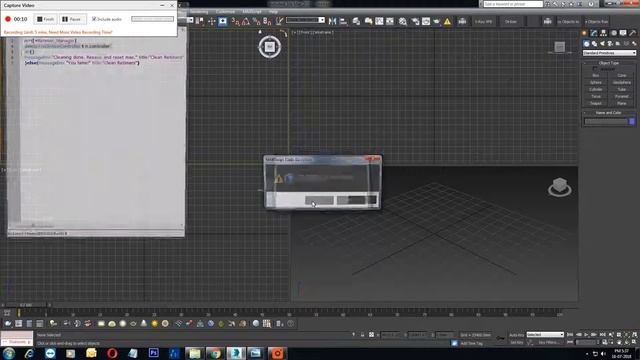This screenshot has width=640, height=360.
Task: Open the Create command panel tab
Action: [584, 33]
